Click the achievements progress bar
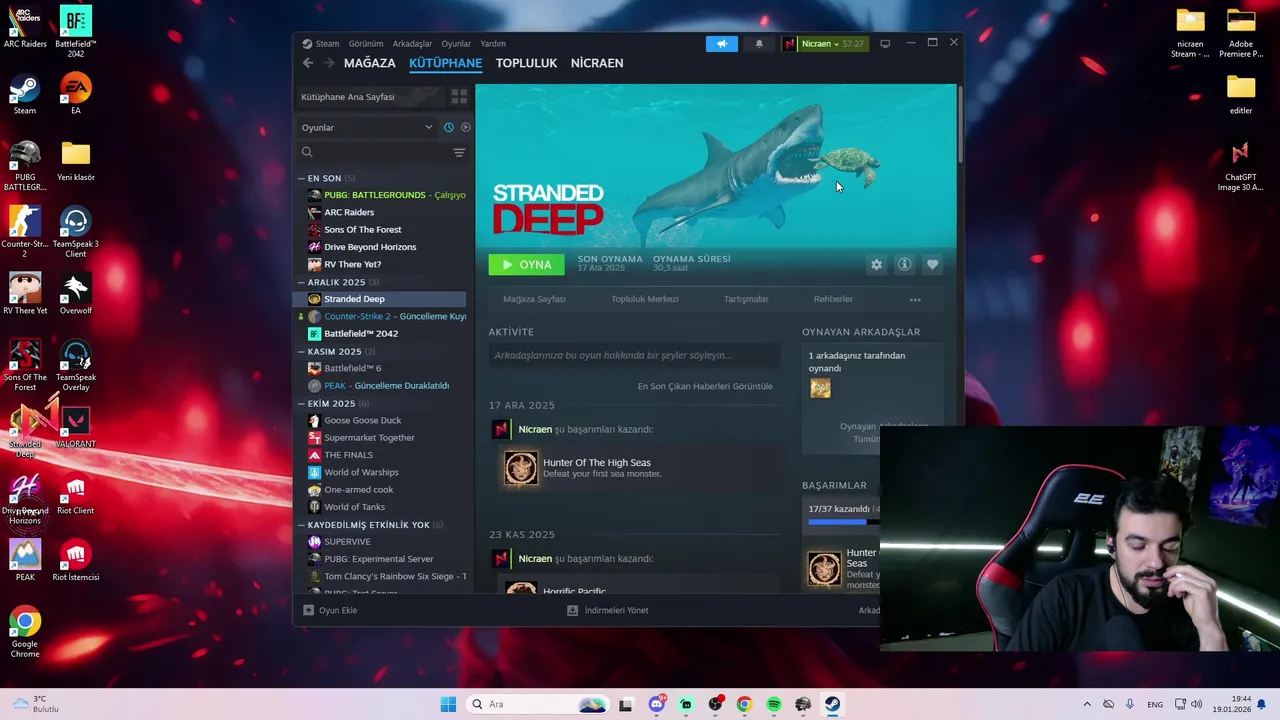The image size is (1280, 720). [844, 522]
